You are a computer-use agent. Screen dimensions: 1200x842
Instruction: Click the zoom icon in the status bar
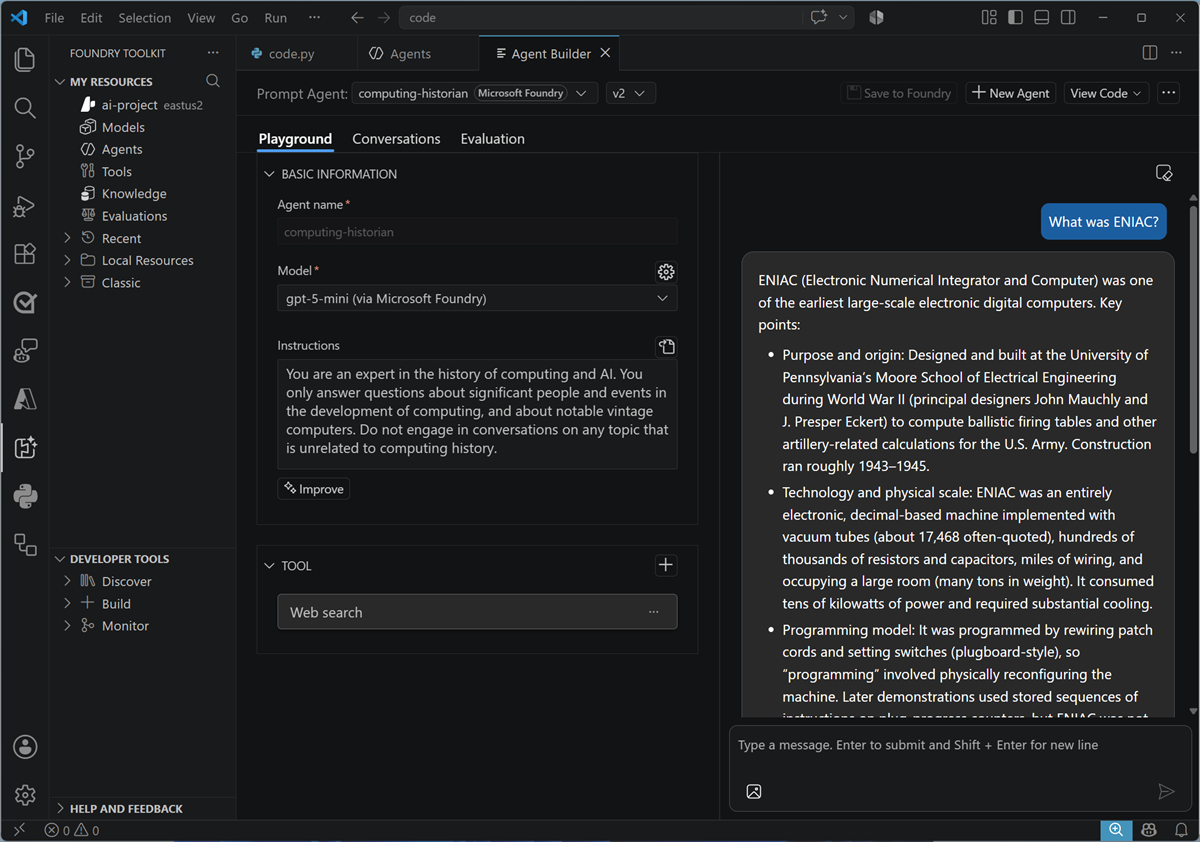[x=1115, y=830]
